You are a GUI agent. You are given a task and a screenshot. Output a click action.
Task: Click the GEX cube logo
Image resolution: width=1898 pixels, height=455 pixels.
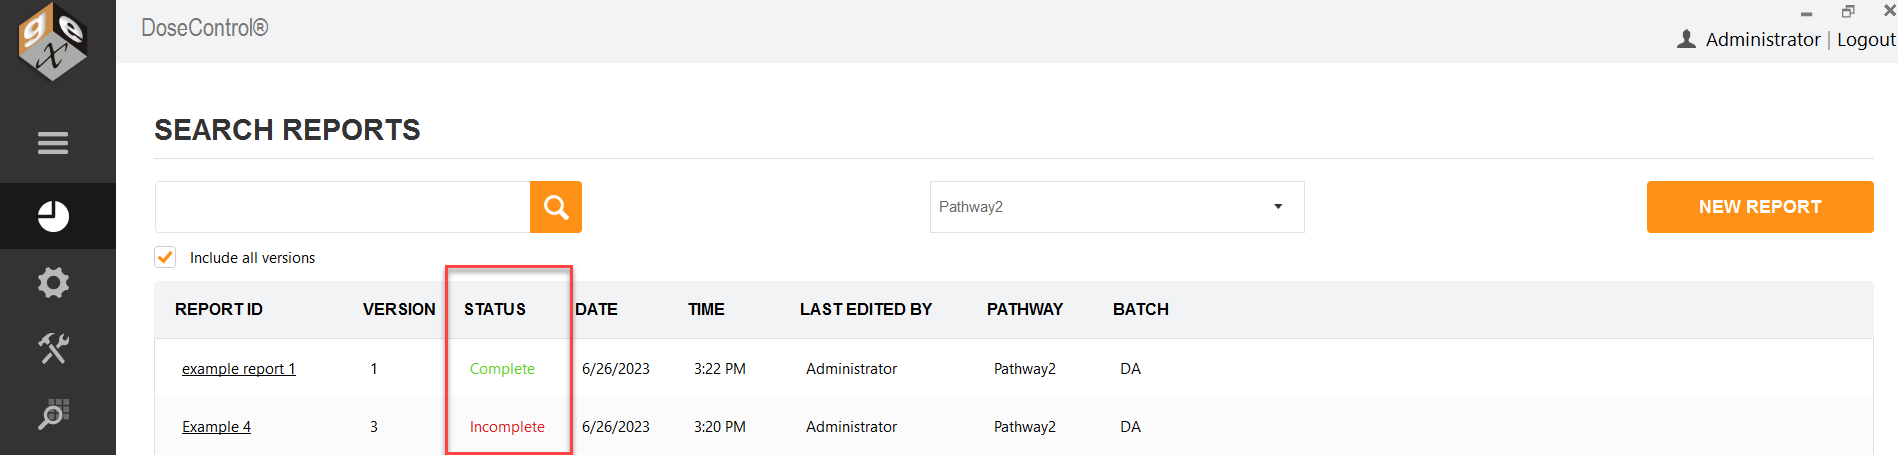53,42
